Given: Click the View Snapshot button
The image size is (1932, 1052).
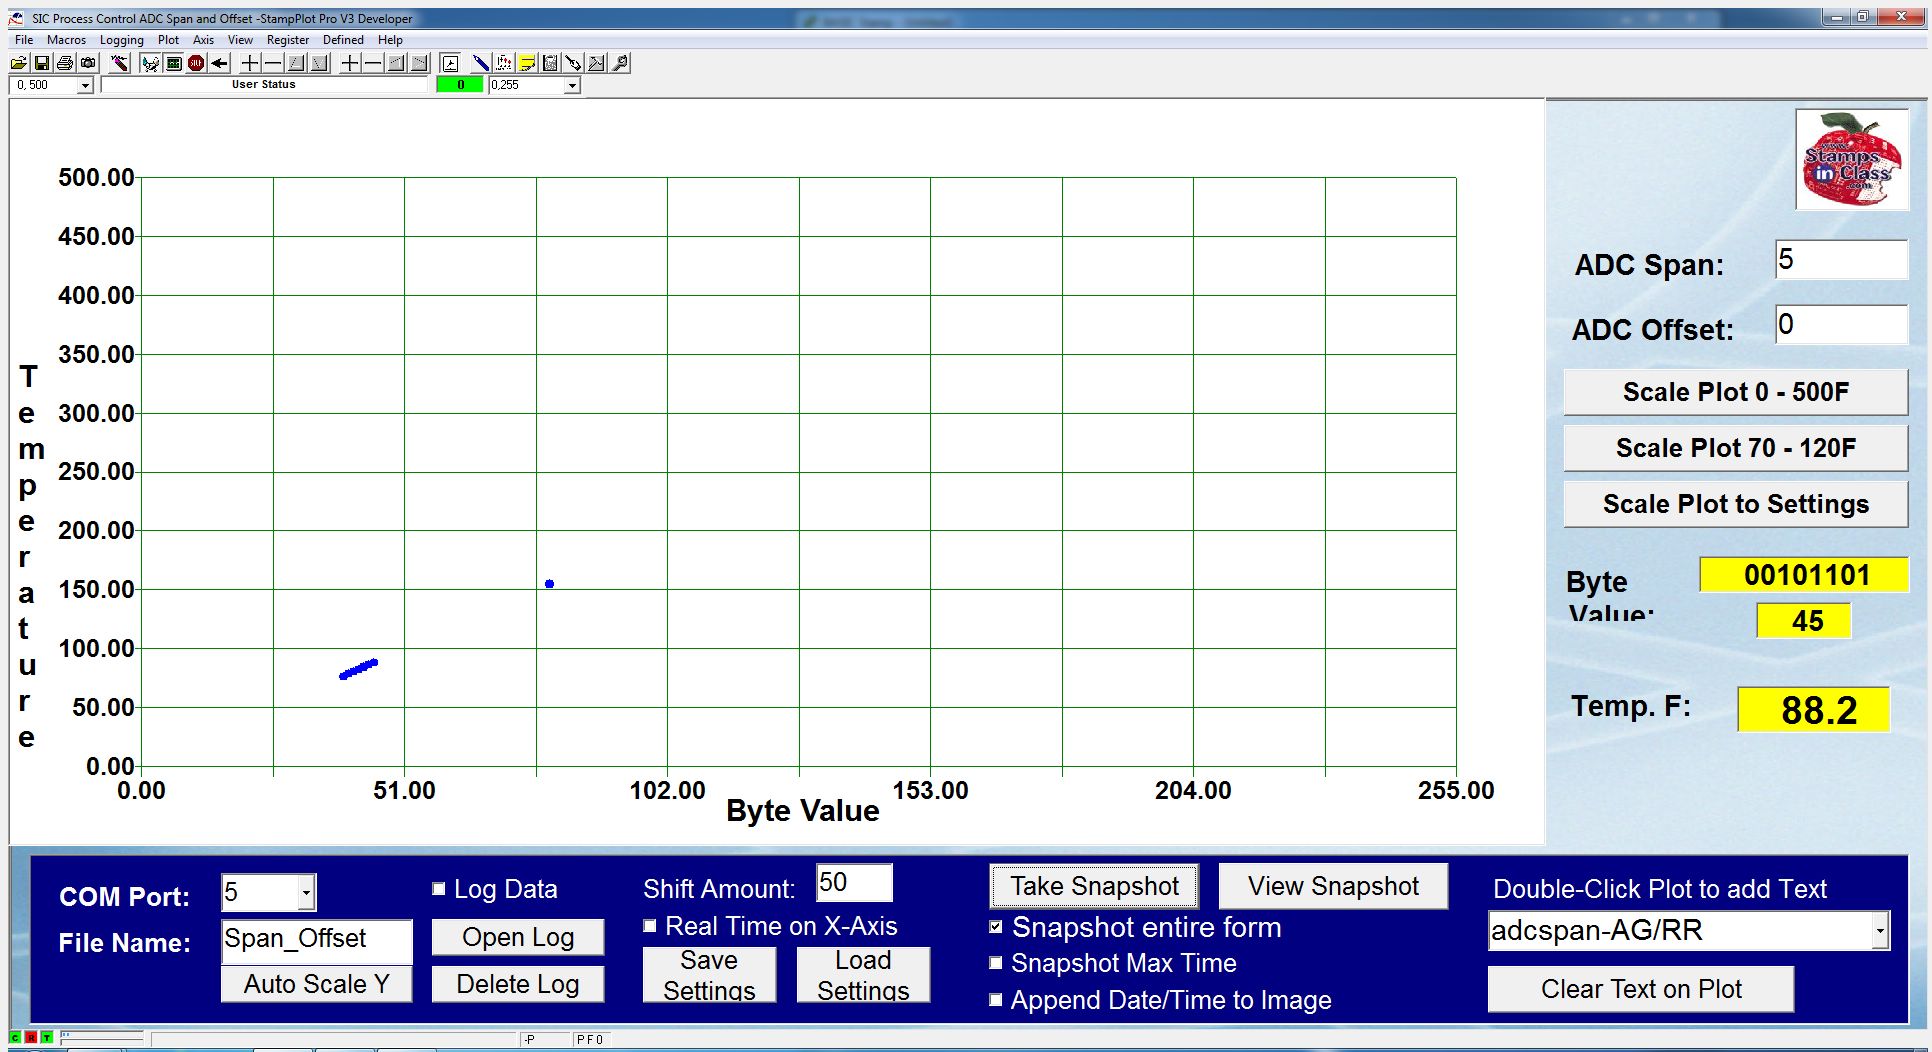Looking at the screenshot, I should 1333,886.
